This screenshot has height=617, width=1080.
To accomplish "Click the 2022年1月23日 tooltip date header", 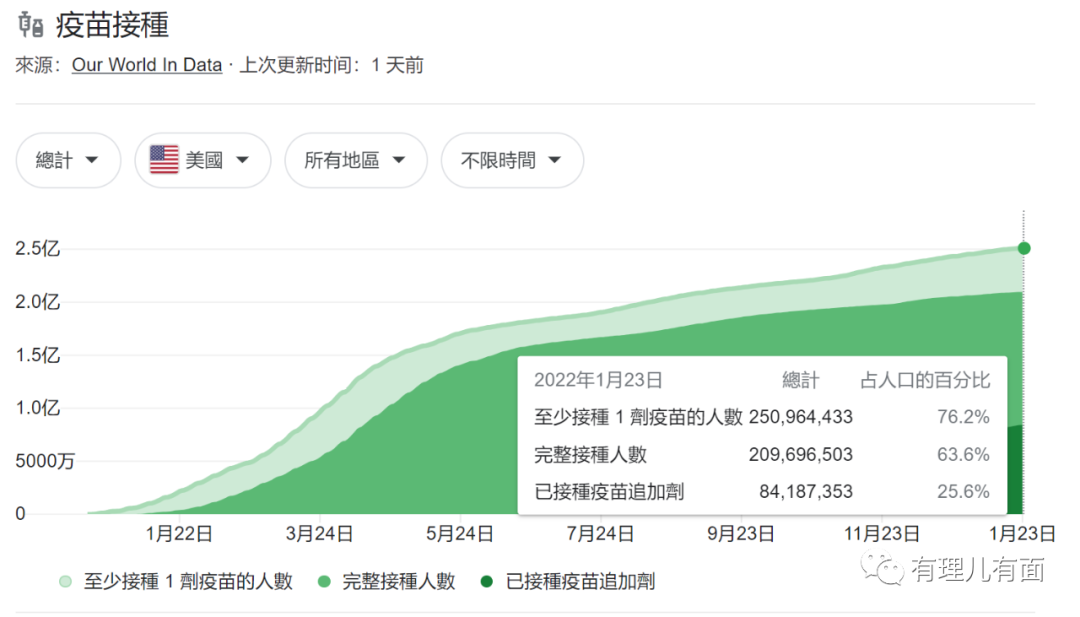I will 598,380.
